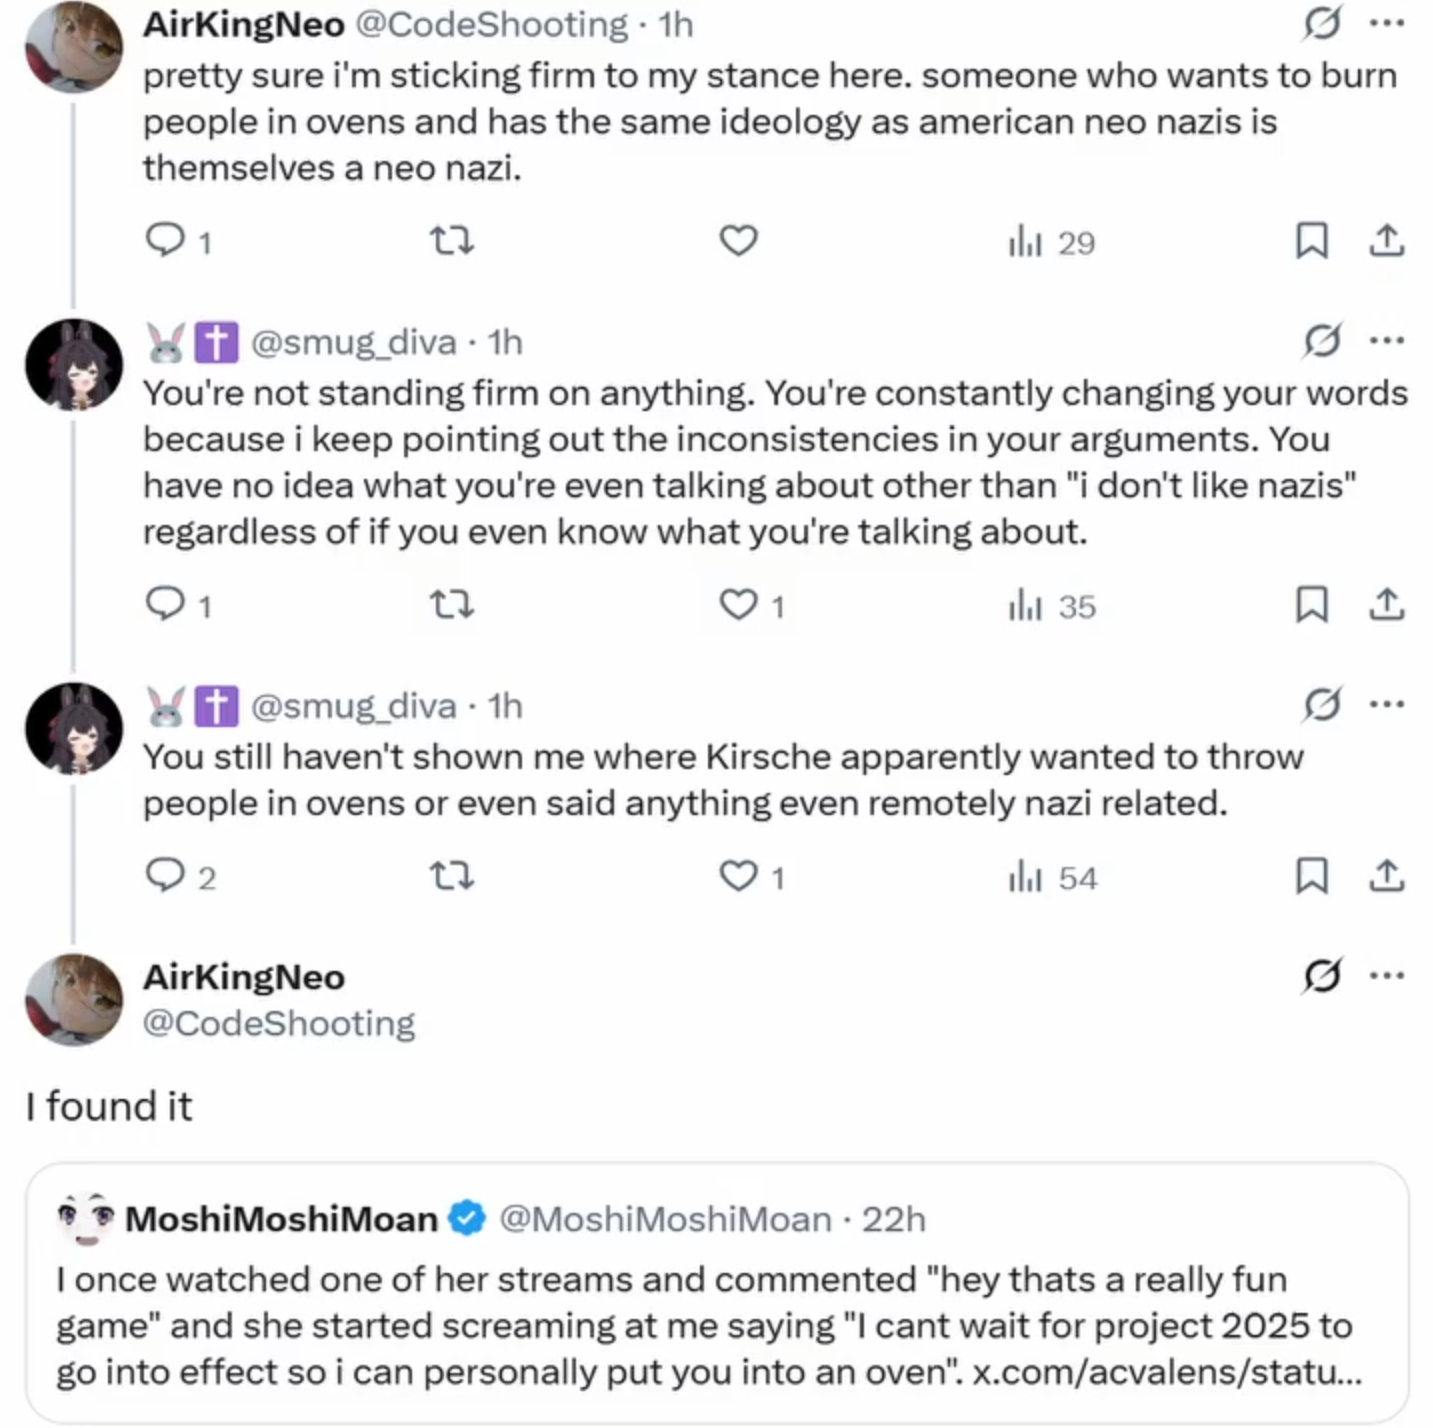Share AirKingNeo's first tweet

(1386, 241)
